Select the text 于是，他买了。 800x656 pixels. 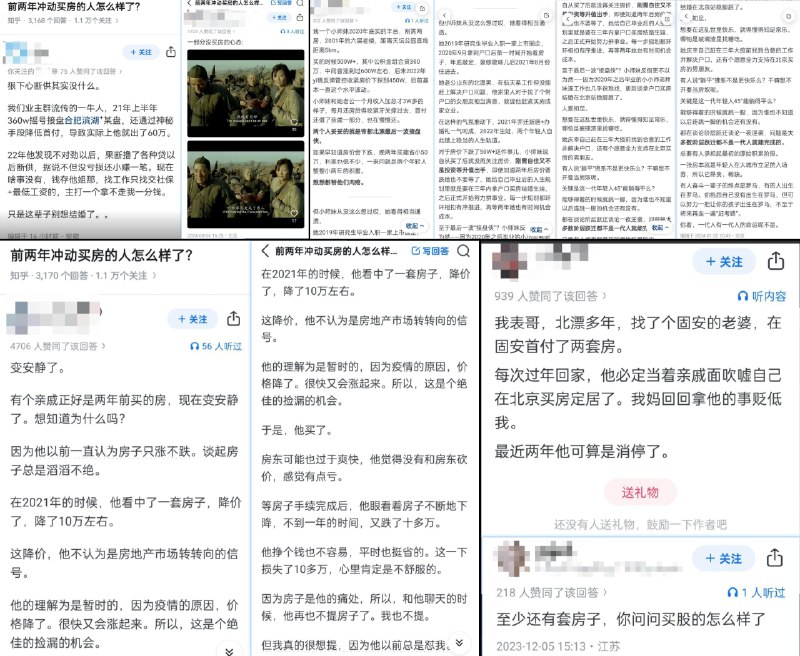pyautogui.click(x=297, y=430)
